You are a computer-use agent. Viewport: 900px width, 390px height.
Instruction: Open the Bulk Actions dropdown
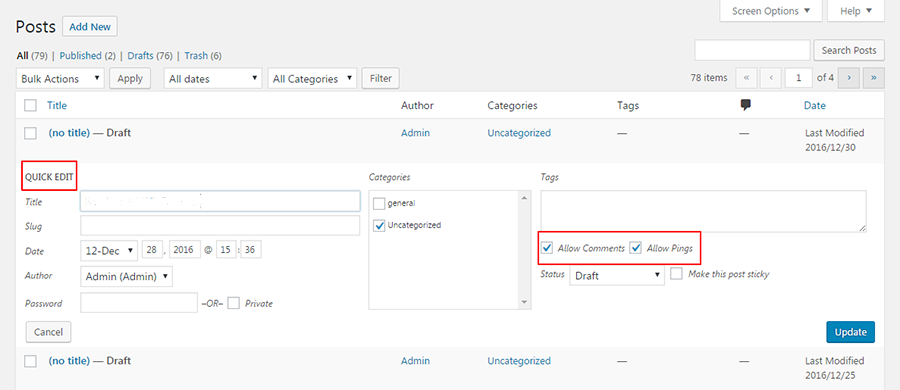pyautogui.click(x=60, y=79)
